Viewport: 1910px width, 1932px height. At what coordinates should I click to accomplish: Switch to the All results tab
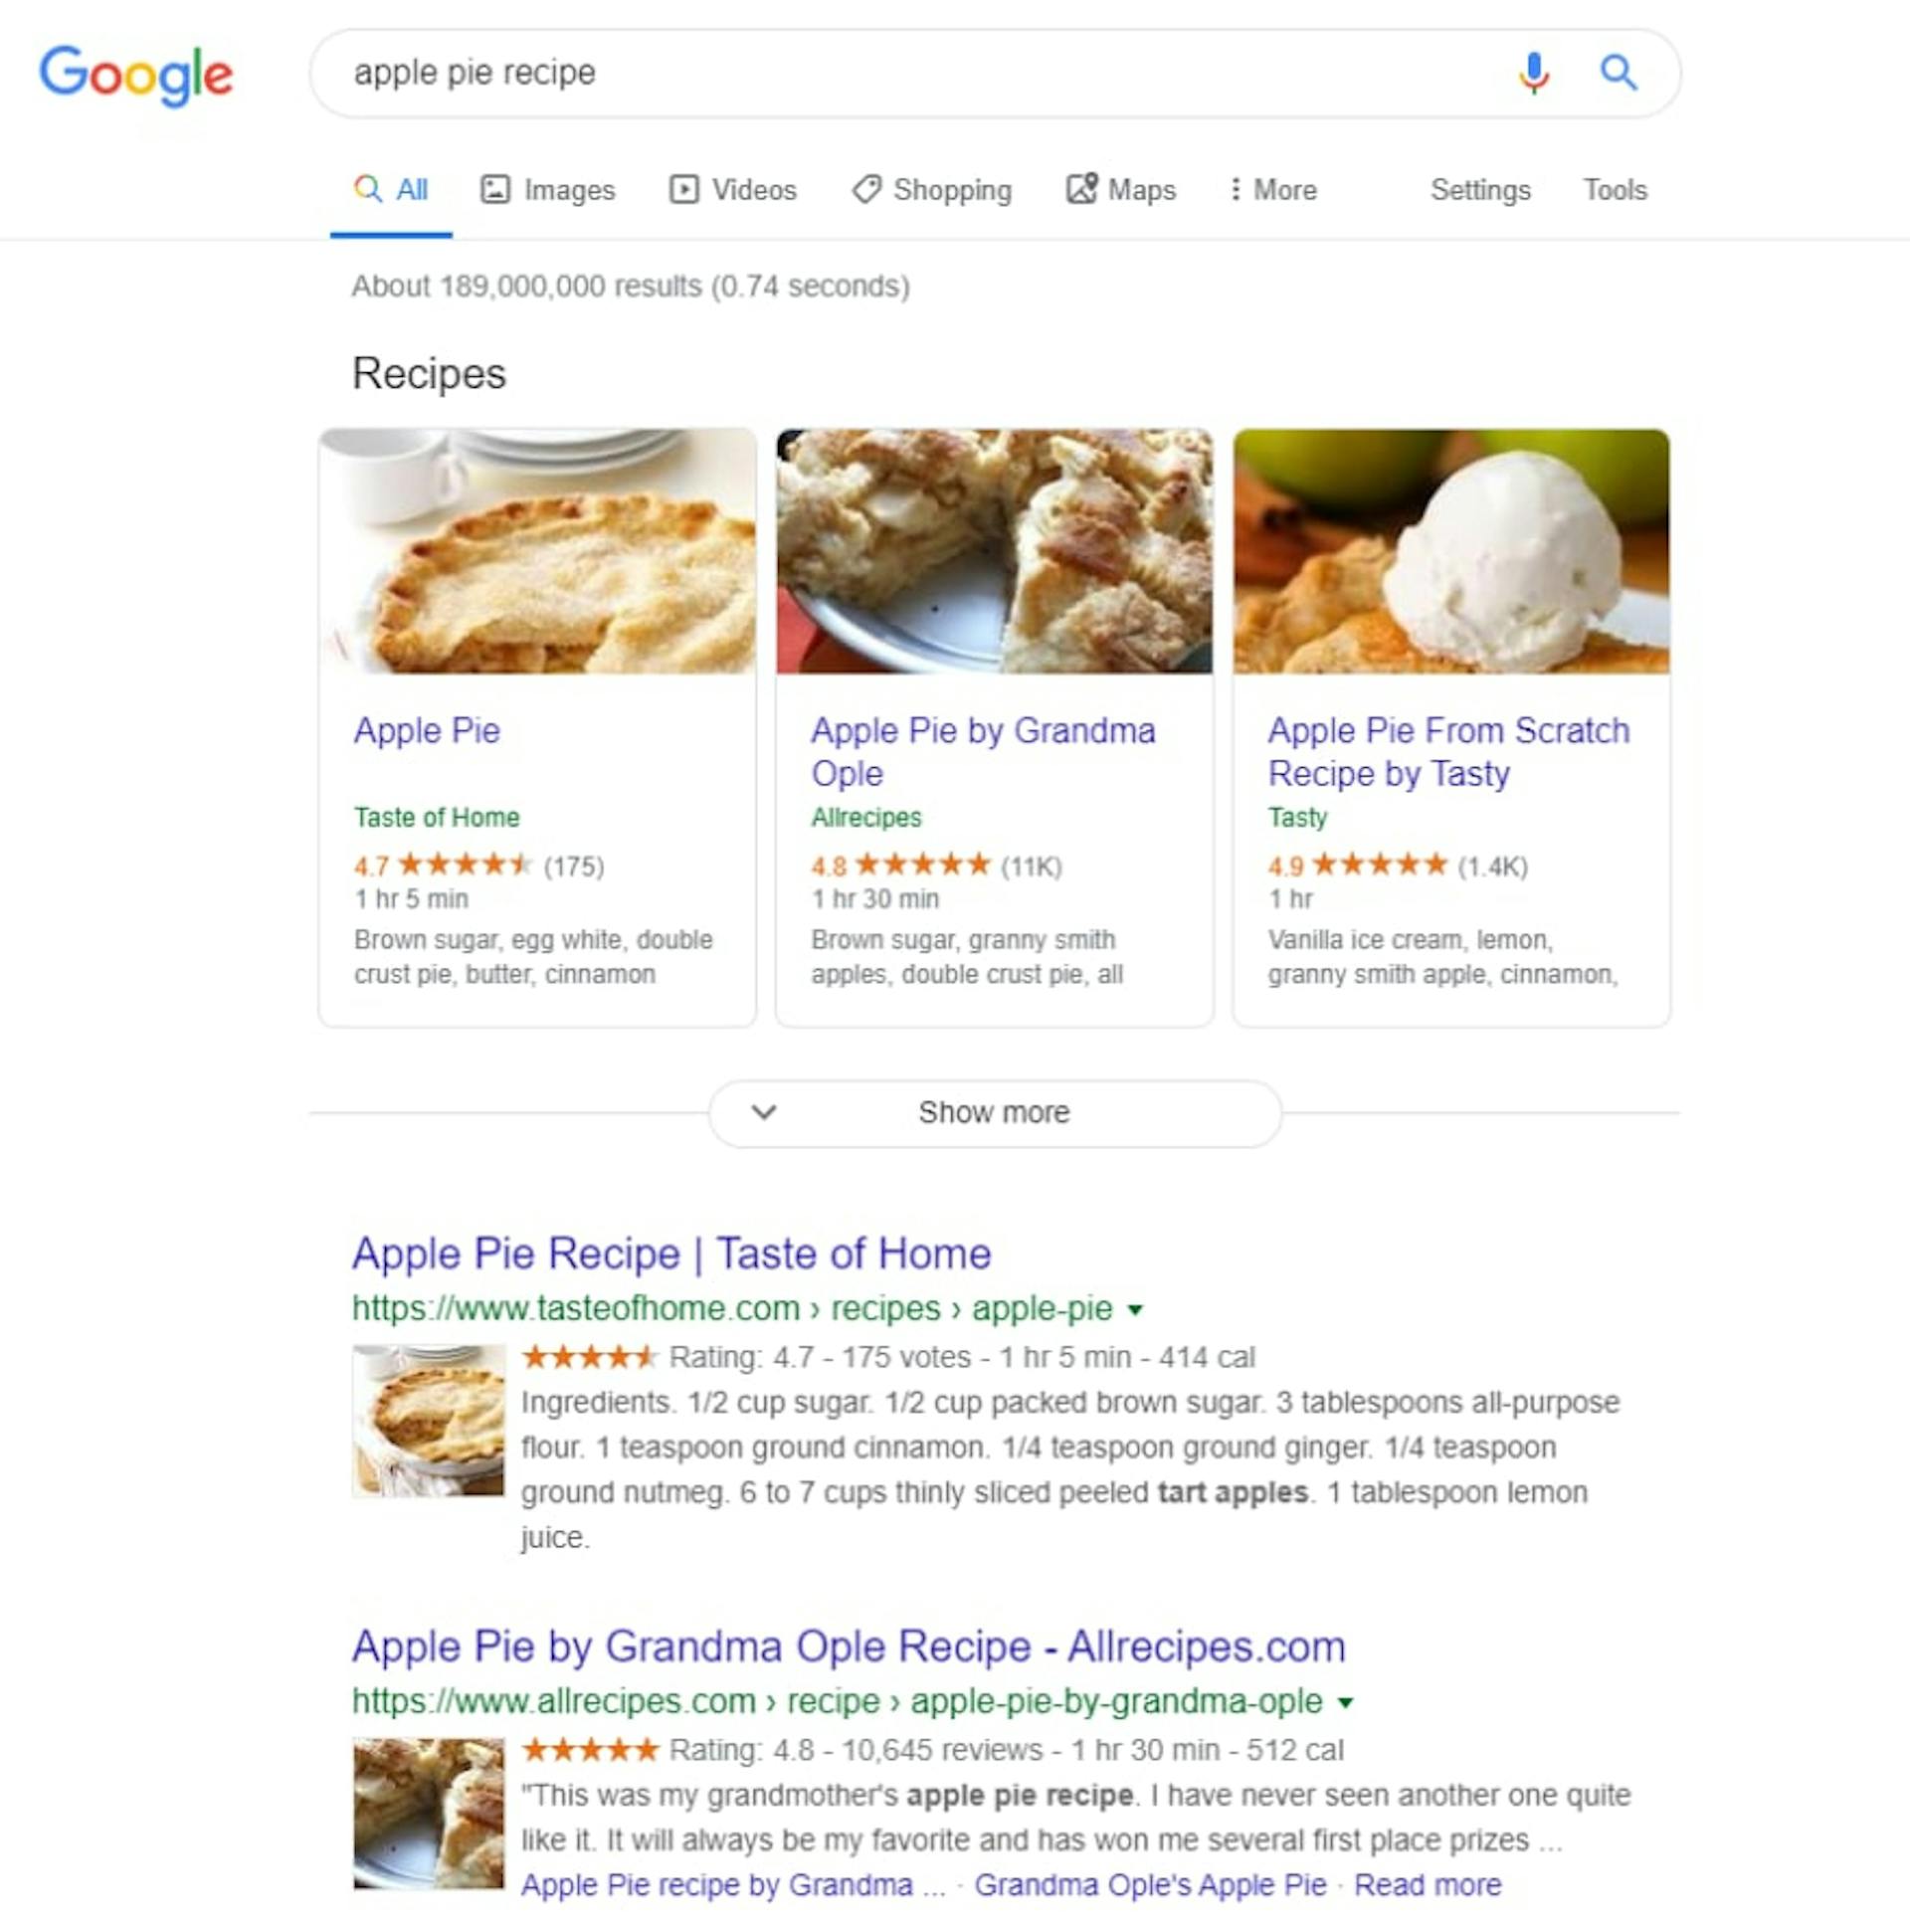point(392,190)
